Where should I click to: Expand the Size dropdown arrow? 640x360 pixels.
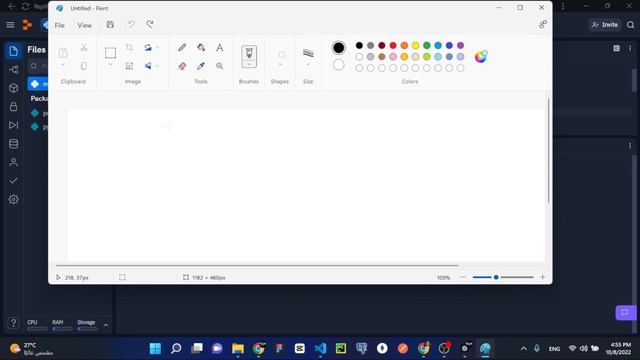308,64
